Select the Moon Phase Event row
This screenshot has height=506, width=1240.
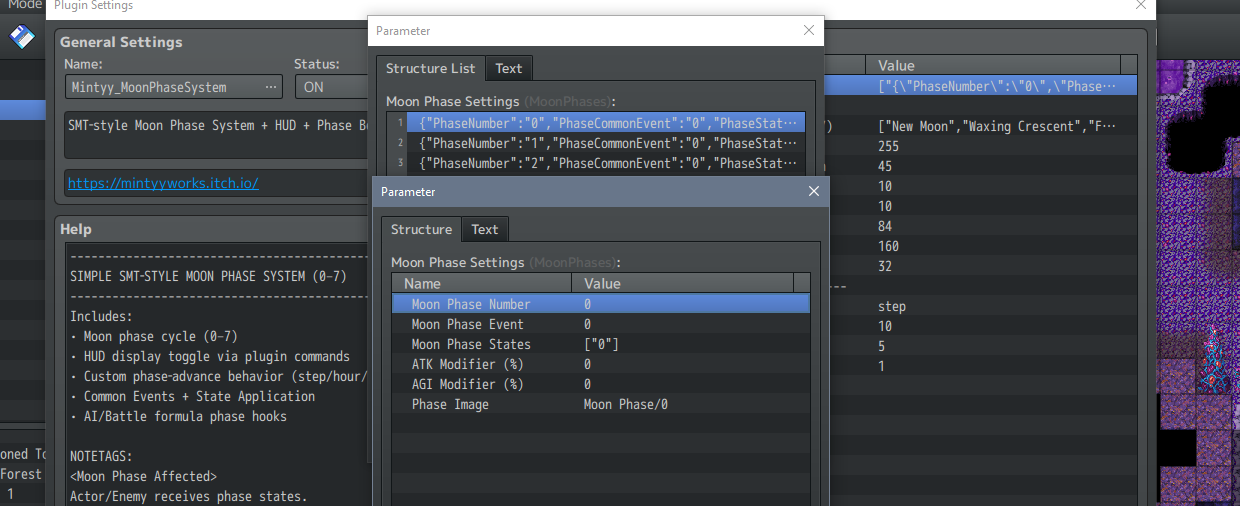(x=600, y=324)
